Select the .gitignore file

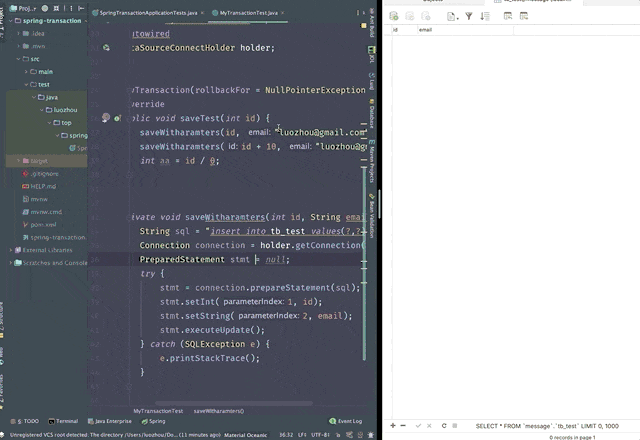click(x=41, y=173)
